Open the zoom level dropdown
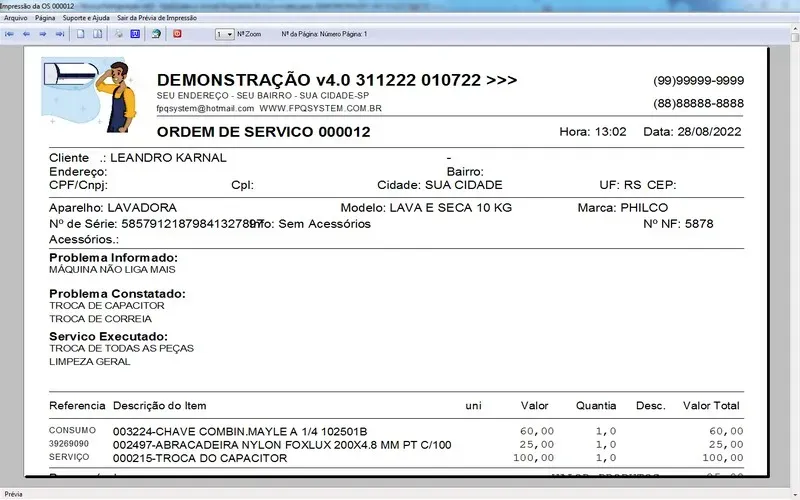The image size is (800, 500). point(230,34)
